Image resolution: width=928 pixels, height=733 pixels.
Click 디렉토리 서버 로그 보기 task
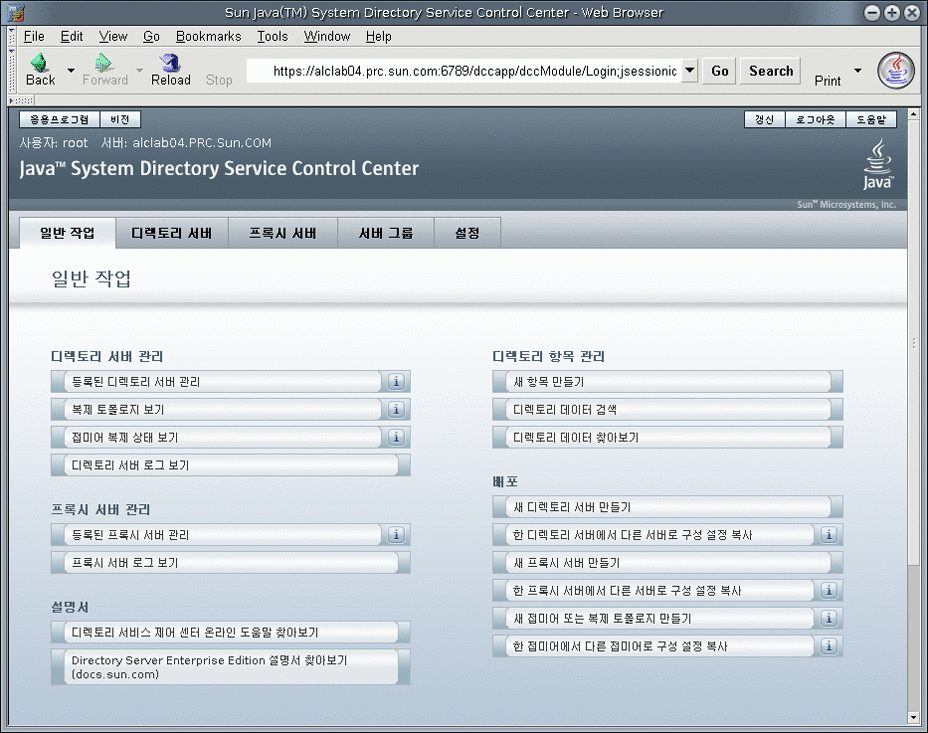click(230, 465)
